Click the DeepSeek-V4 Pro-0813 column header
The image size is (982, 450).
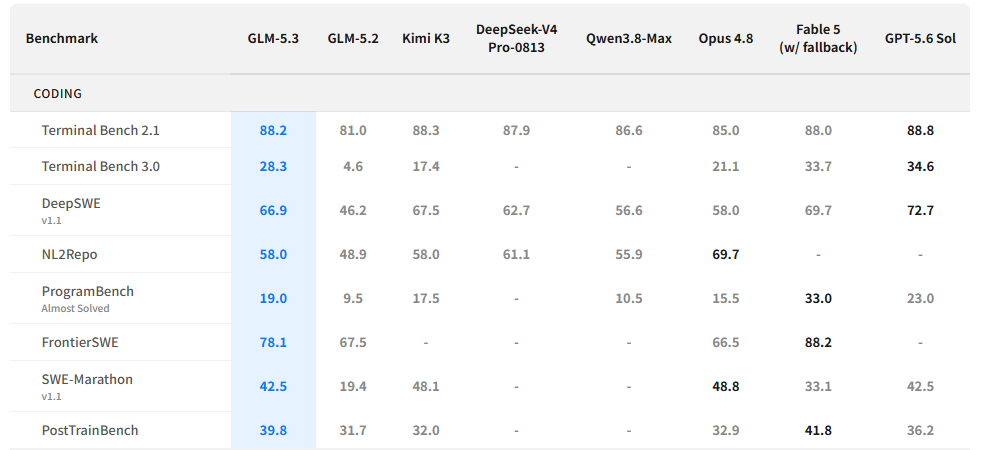[x=517, y=38]
